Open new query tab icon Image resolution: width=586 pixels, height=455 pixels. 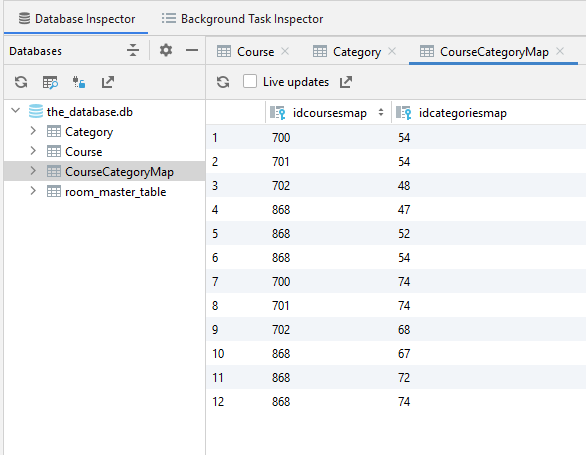click(x=50, y=82)
